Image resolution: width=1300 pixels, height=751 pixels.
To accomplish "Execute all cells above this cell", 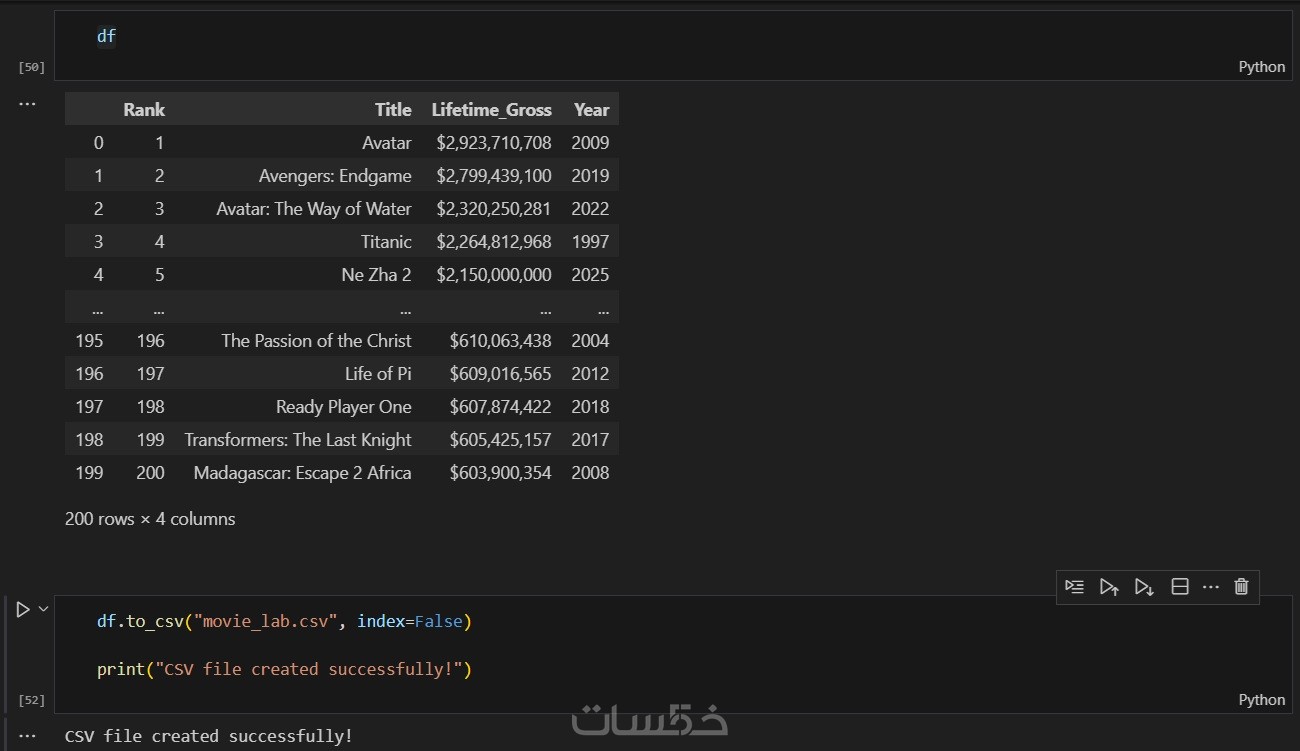I will (1109, 587).
